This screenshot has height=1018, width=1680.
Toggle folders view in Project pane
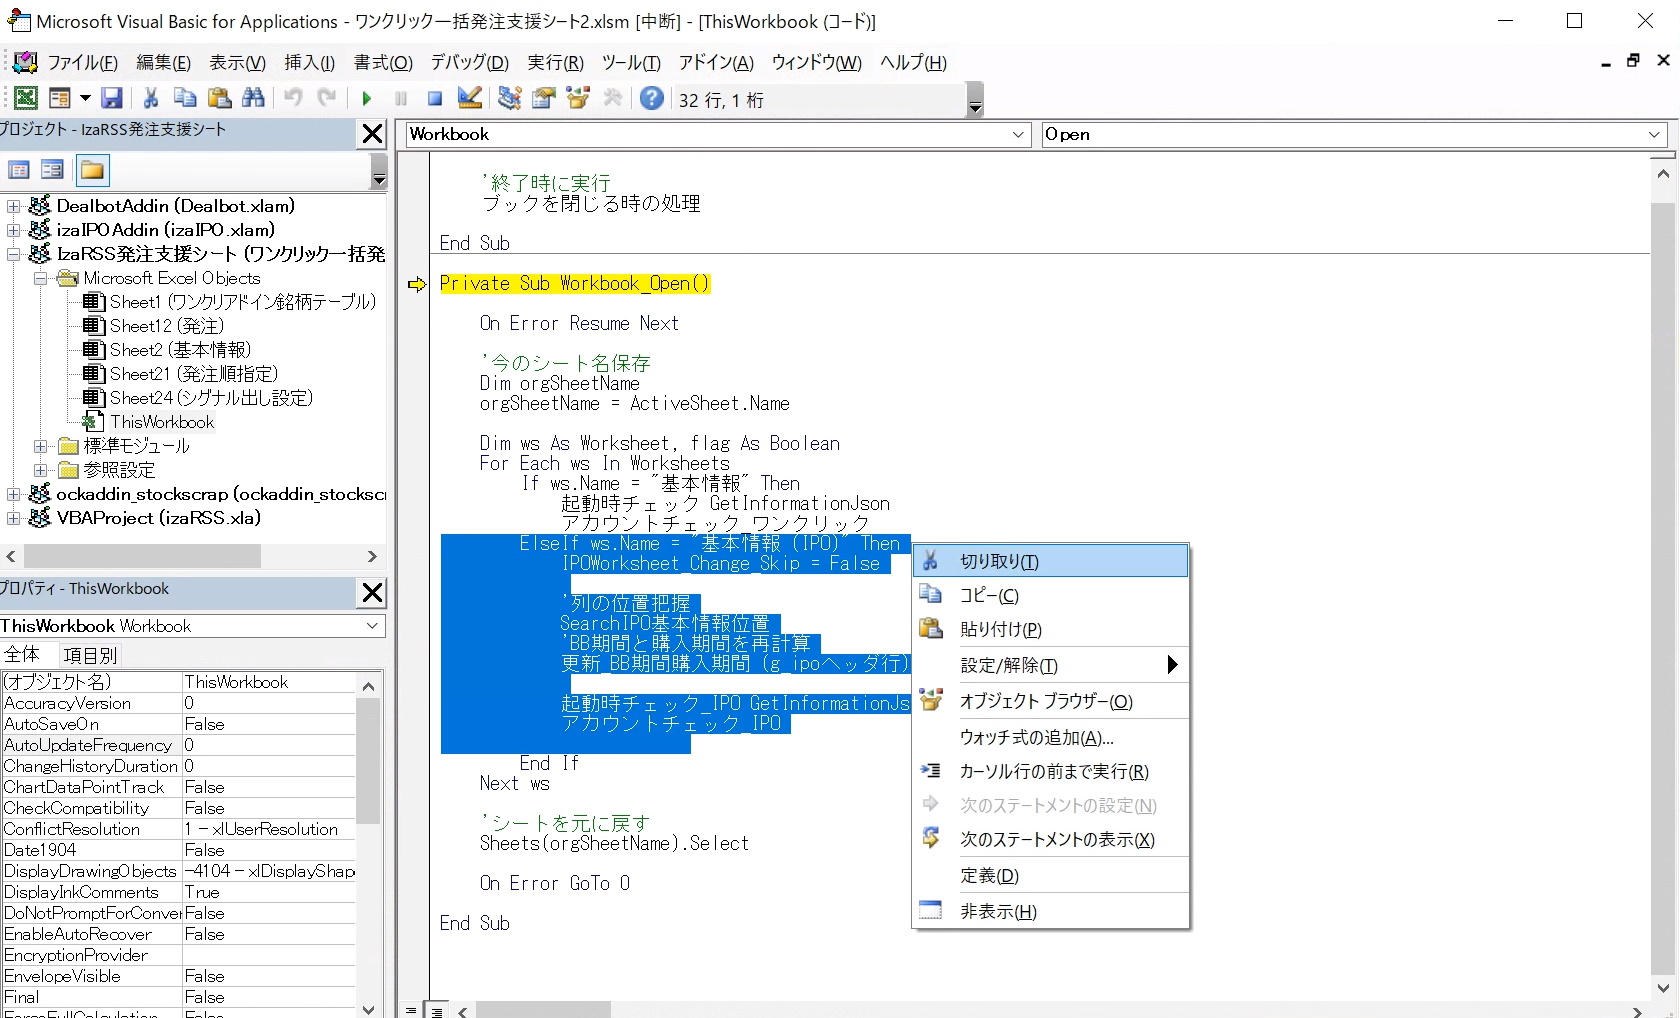pos(92,170)
